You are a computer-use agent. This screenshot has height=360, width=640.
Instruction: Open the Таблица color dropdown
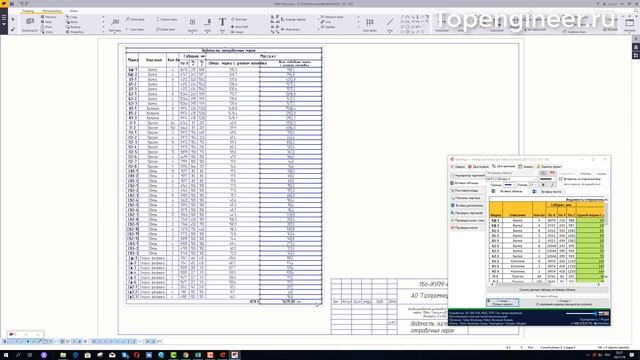coord(509,185)
